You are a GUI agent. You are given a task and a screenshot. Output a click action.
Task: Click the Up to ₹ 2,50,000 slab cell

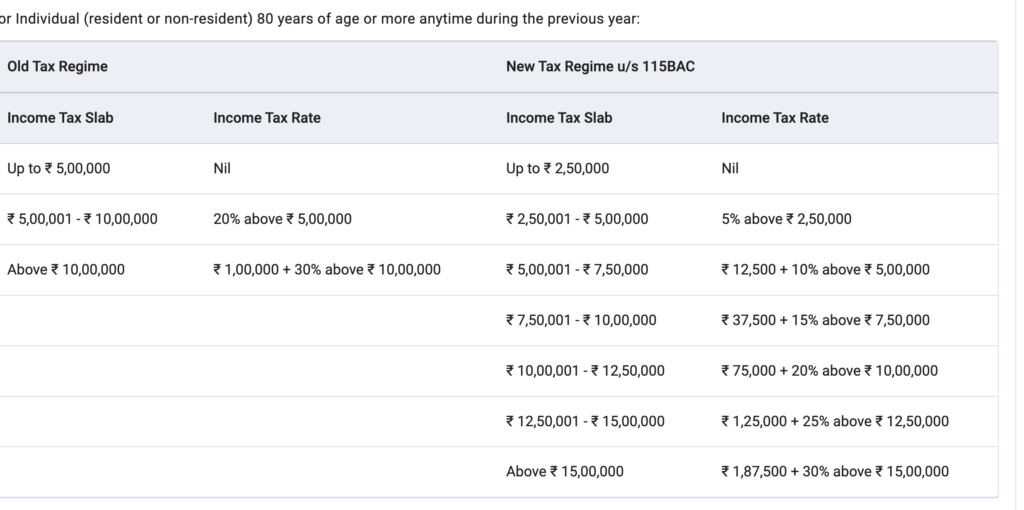tap(557, 168)
